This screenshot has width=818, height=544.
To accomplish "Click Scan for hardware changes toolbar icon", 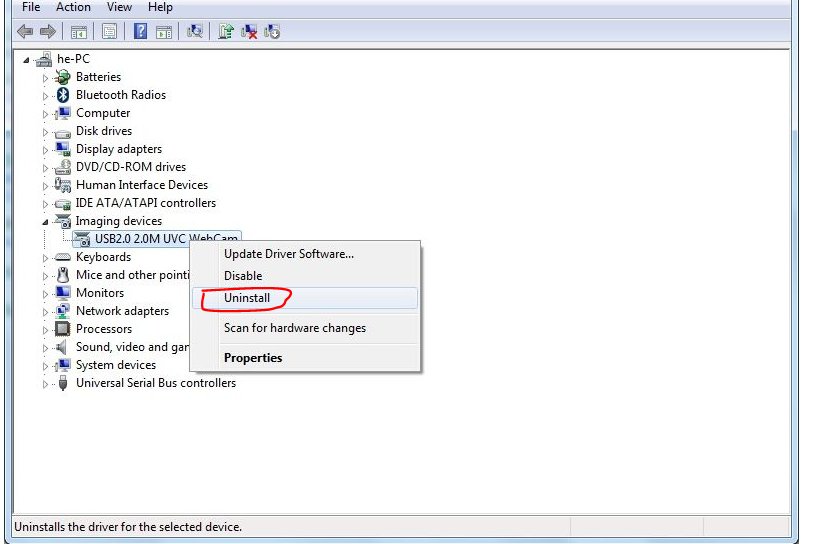I will (195, 32).
